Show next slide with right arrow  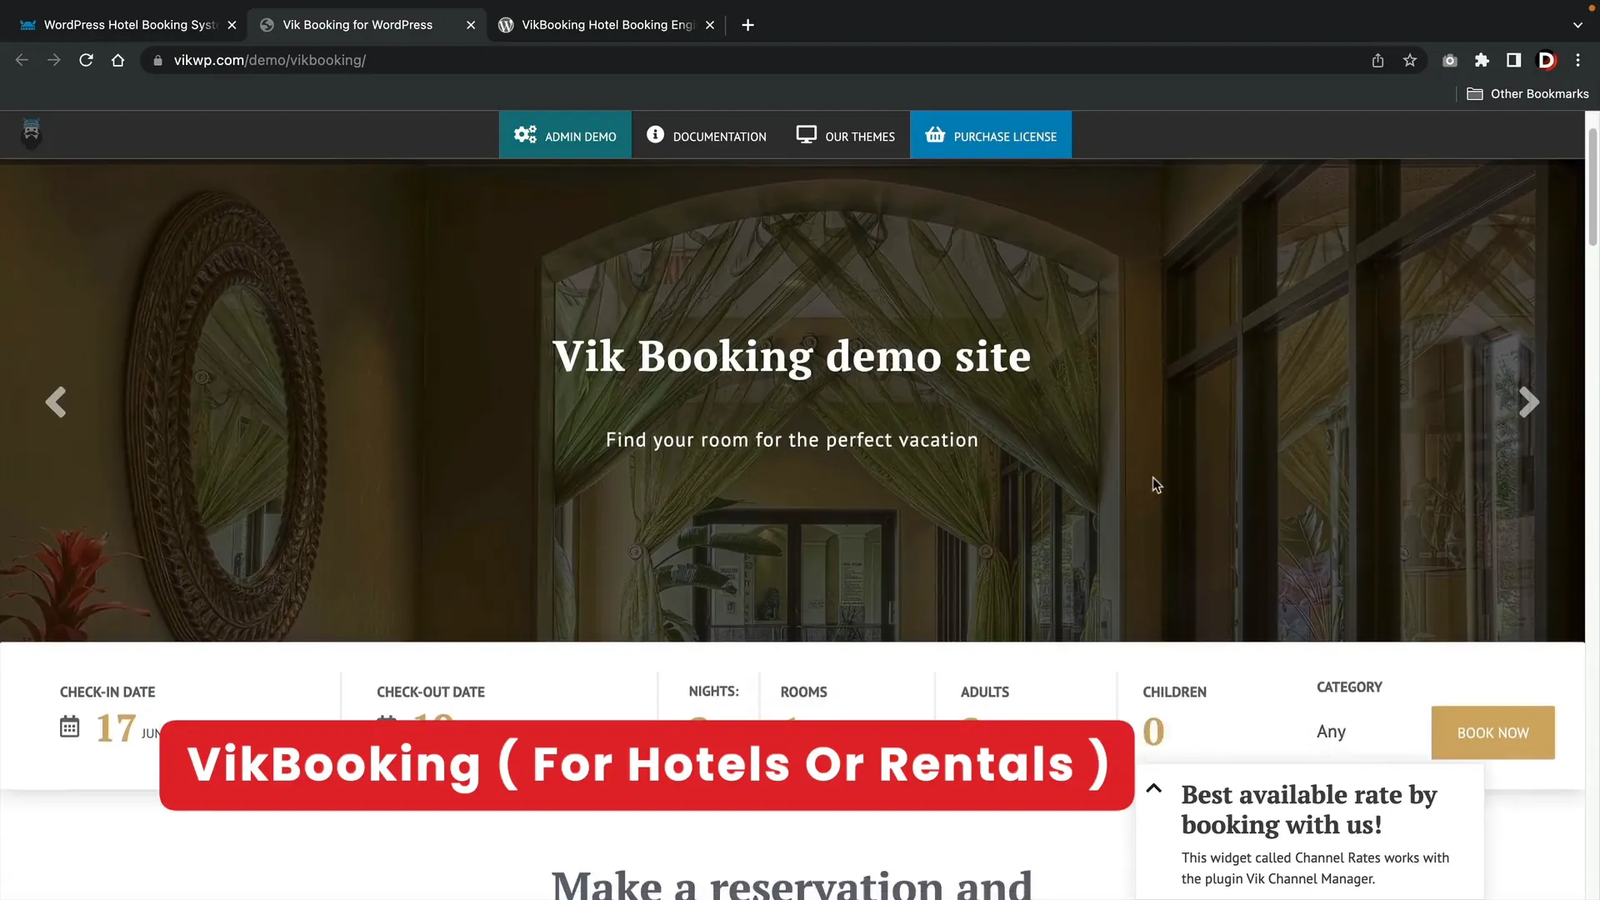click(x=1529, y=402)
